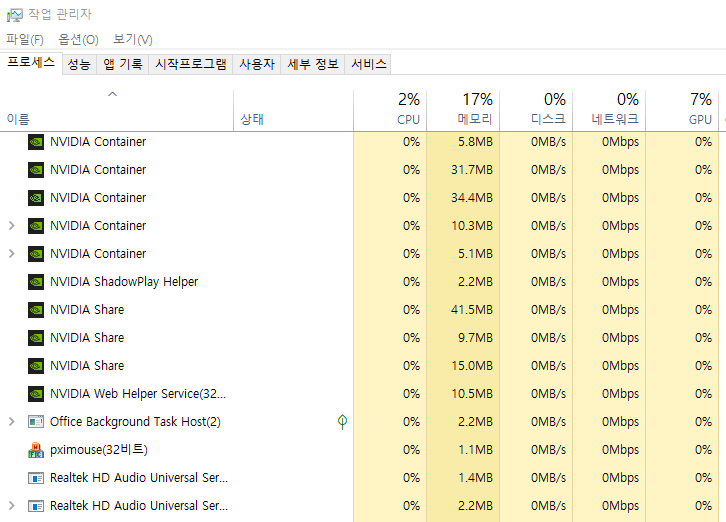726x522 pixels.
Task: Sort by the 메모리 column header
Action: pos(463,110)
